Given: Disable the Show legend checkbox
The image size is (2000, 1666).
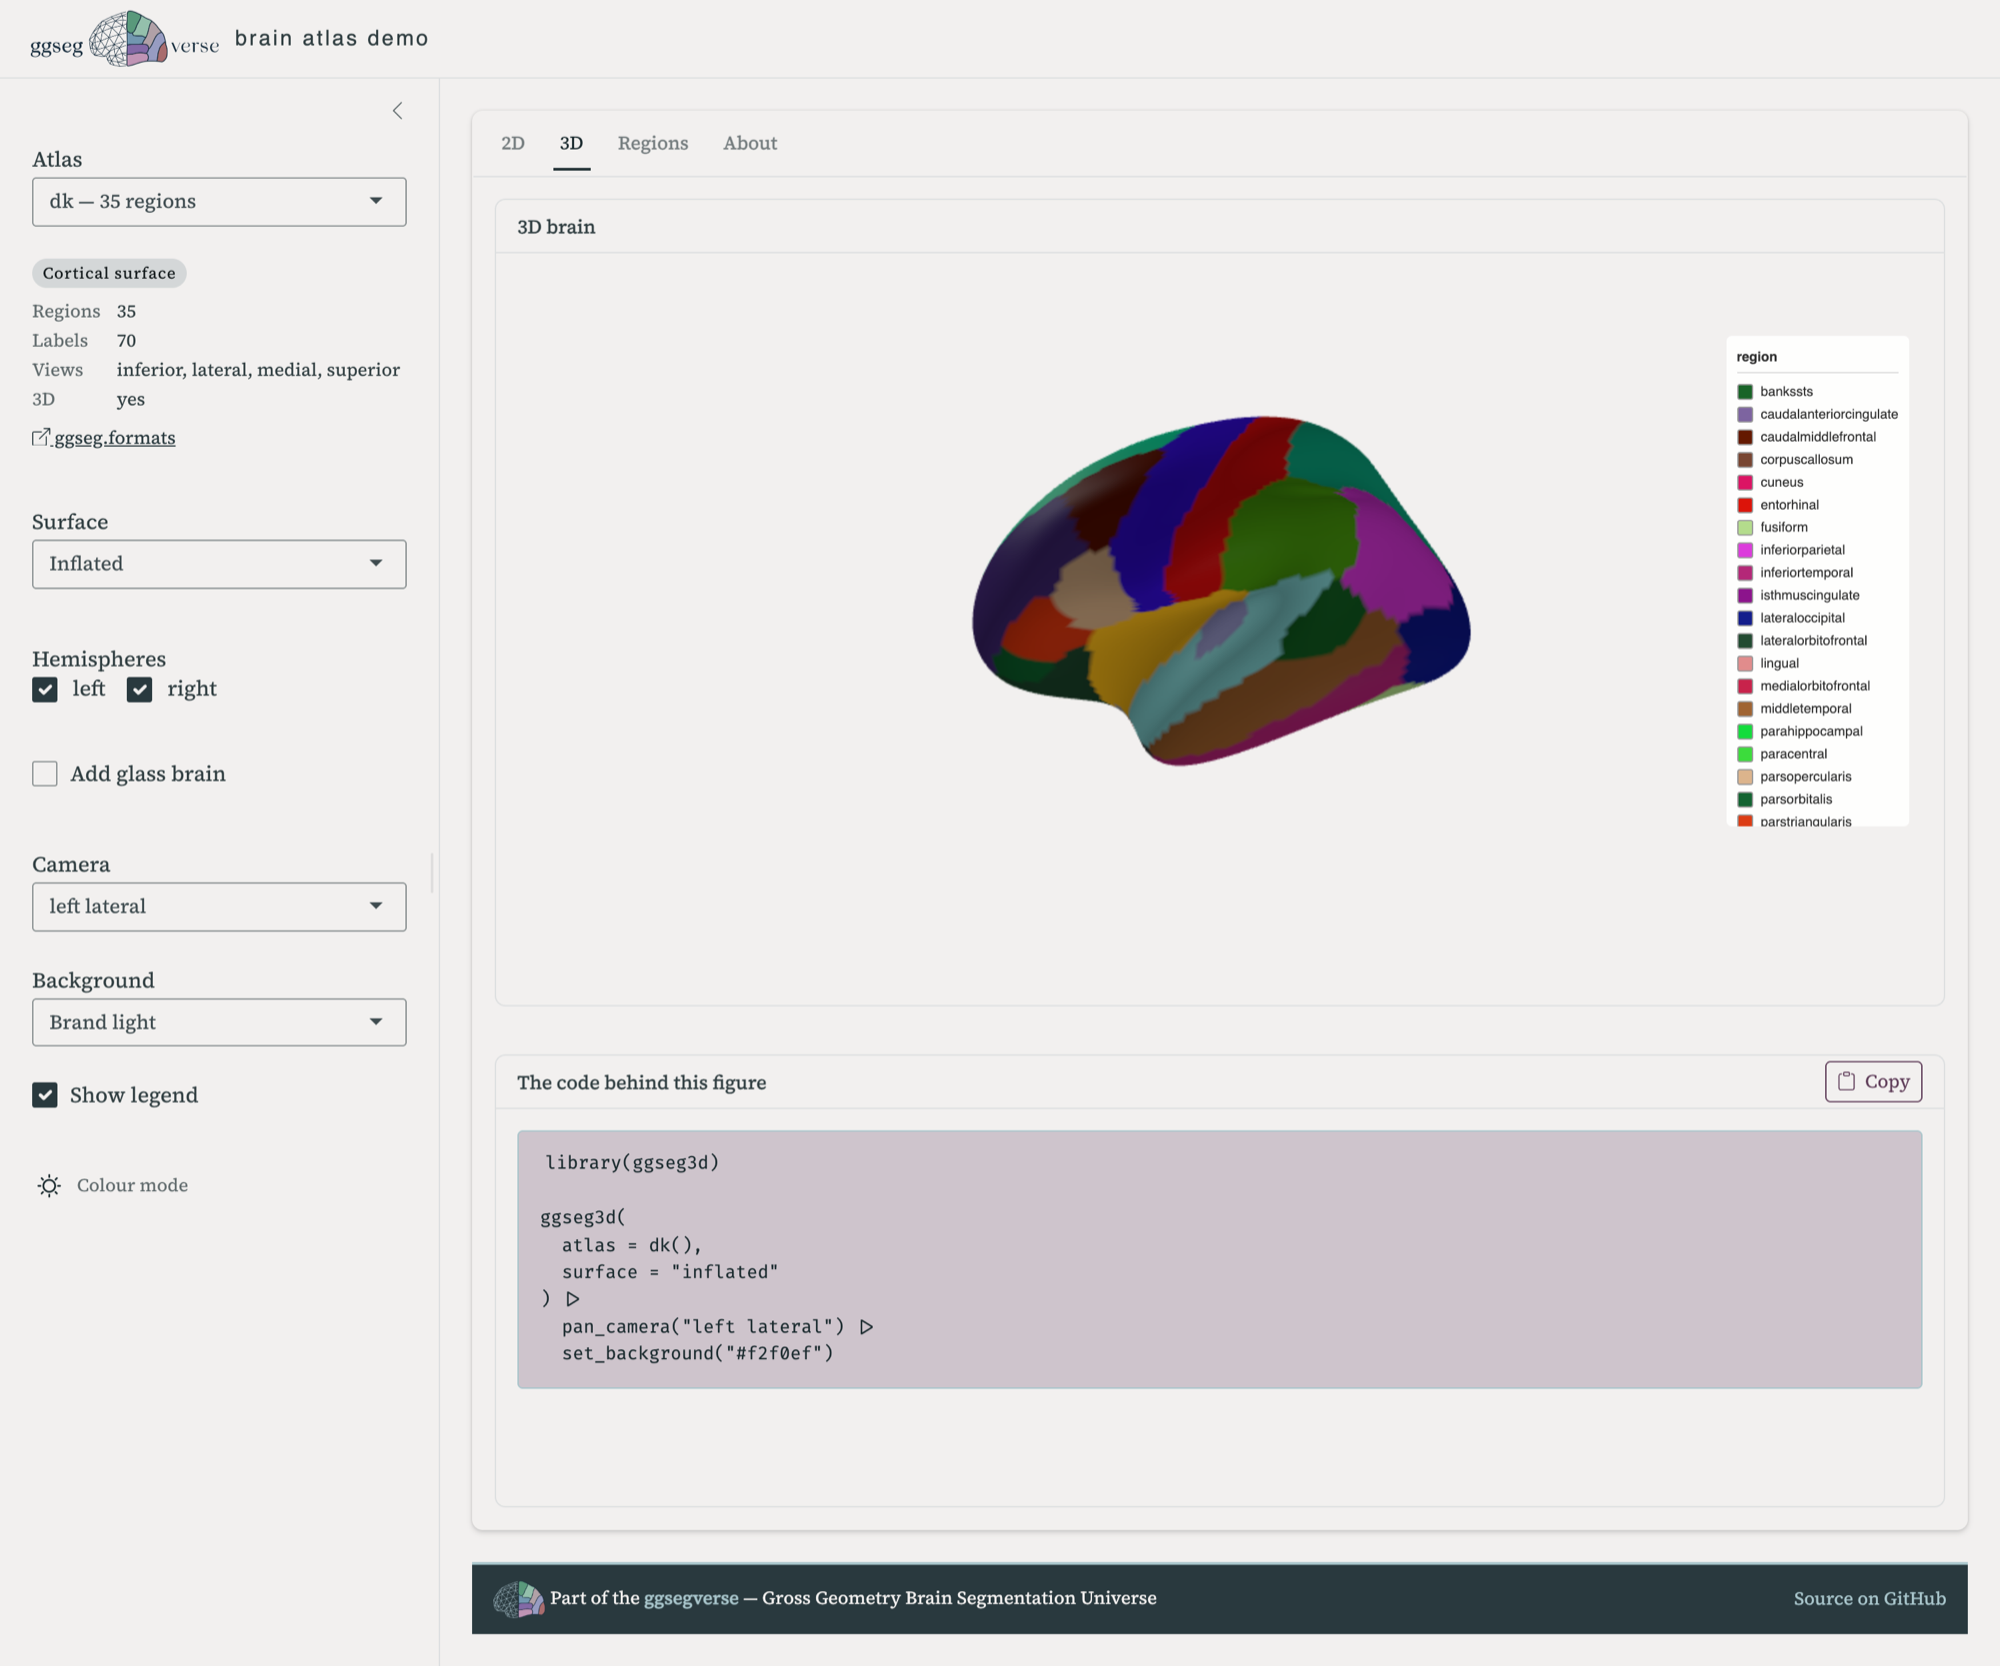Looking at the screenshot, I should click(x=45, y=1095).
